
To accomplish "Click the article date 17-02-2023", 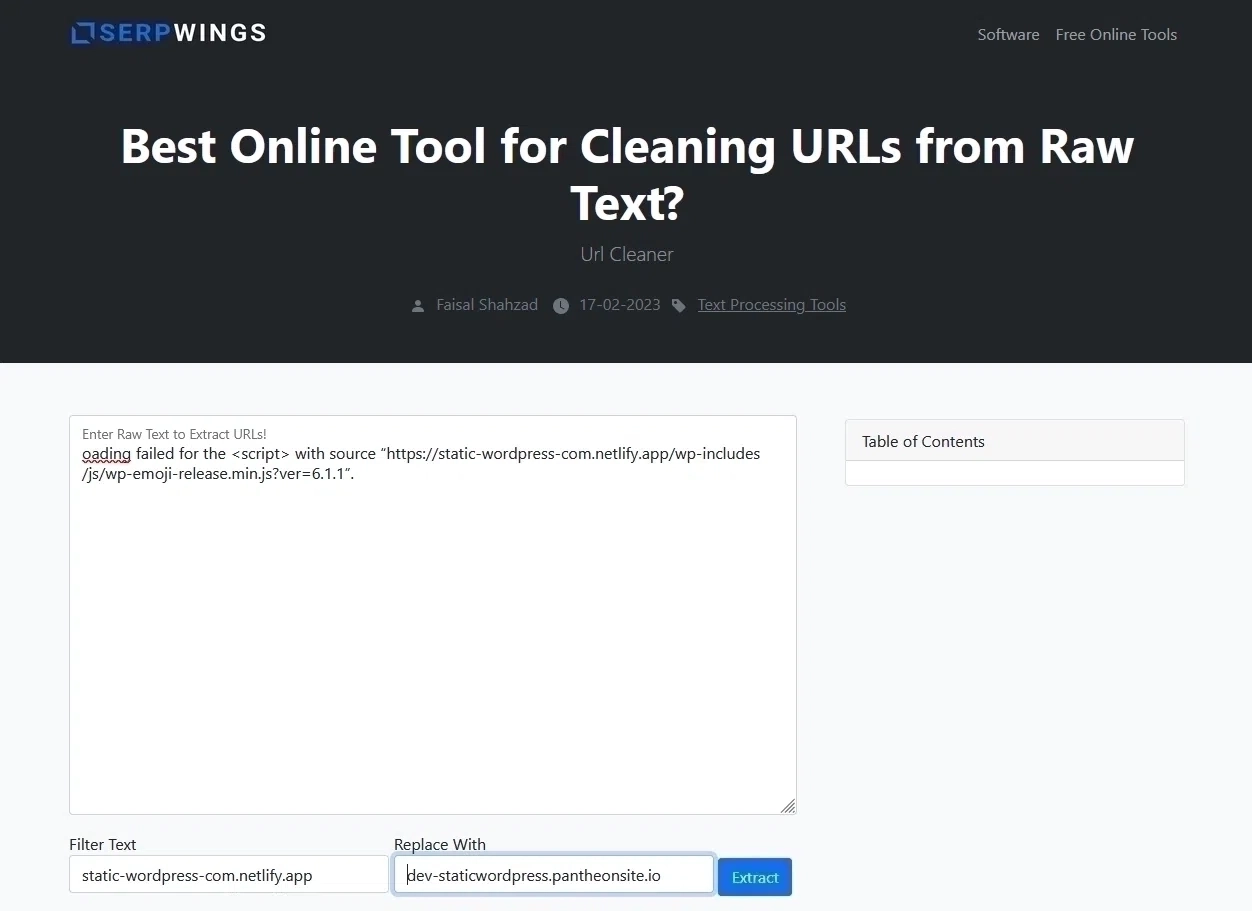I will tap(620, 305).
